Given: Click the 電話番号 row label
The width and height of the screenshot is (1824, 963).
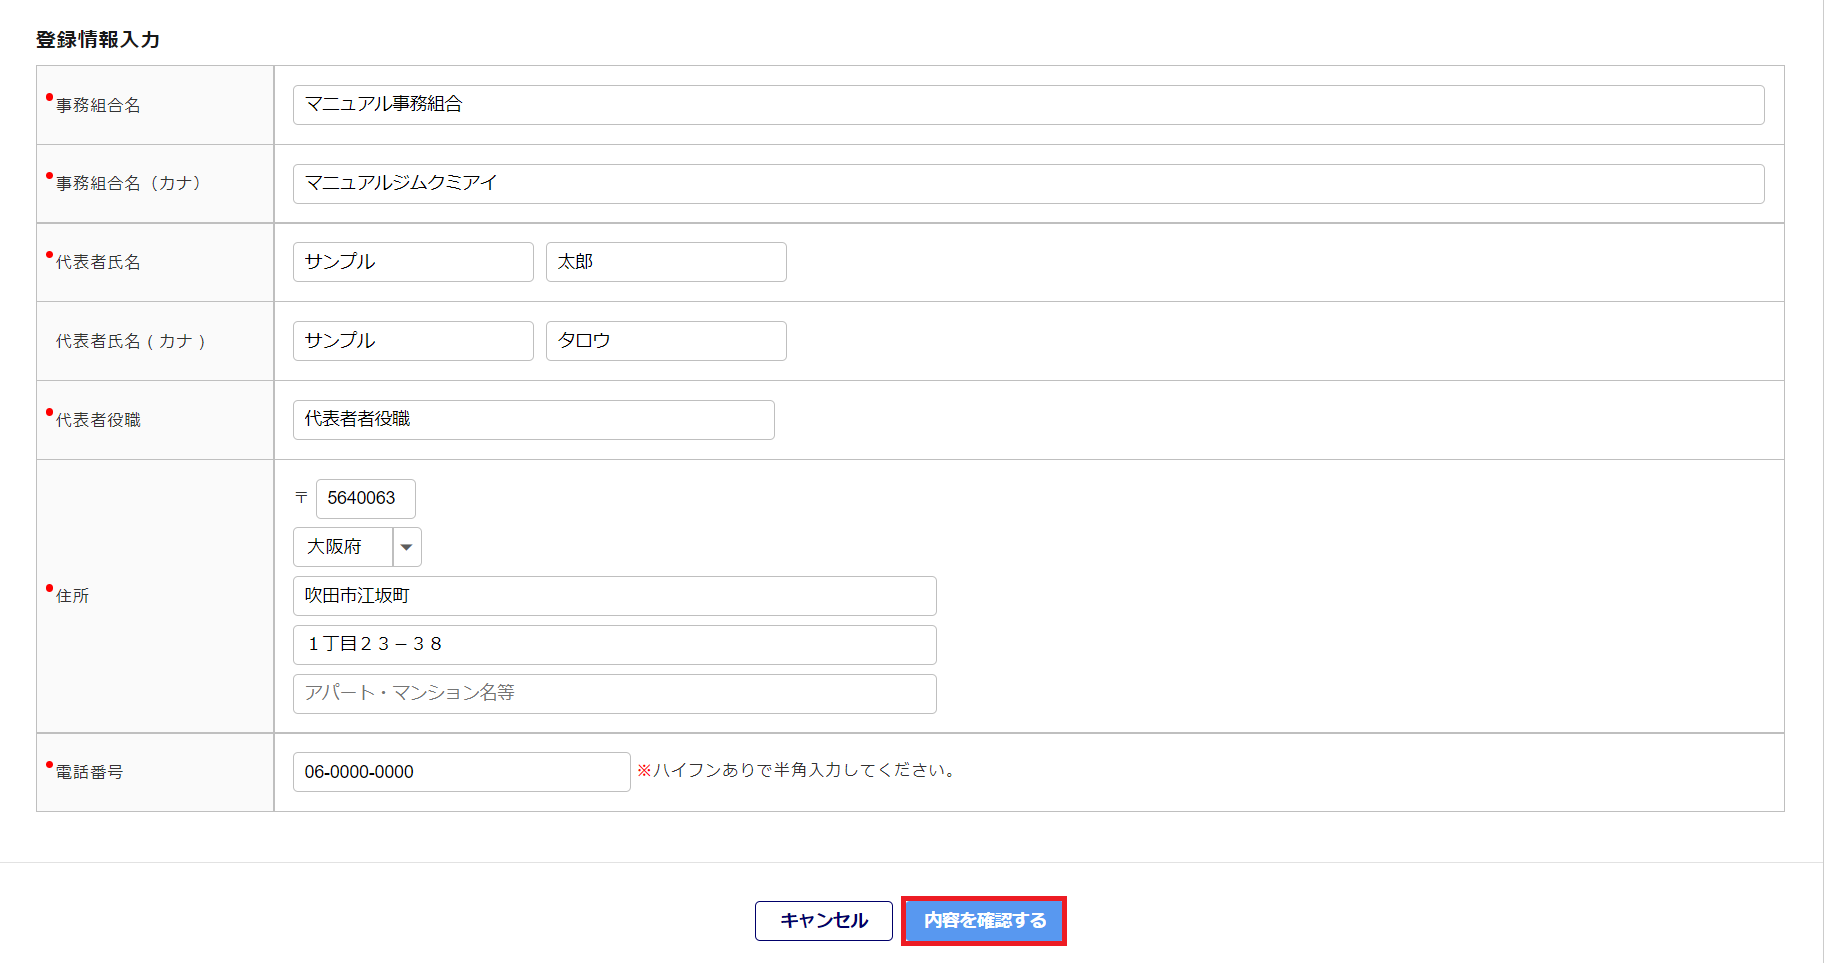Looking at the screenshot, I should [x=89, y=772].
